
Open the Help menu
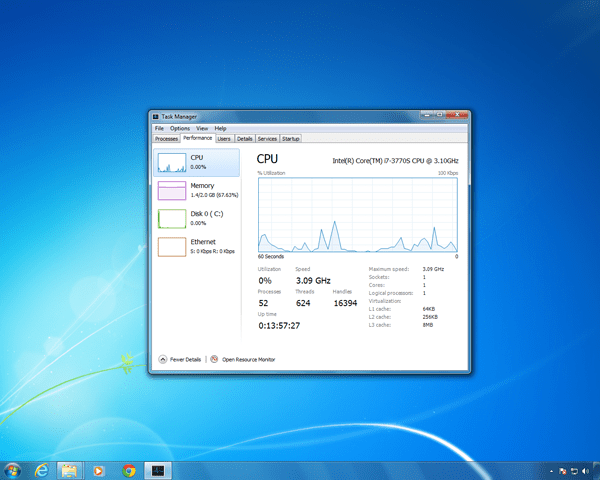[220, 128]
